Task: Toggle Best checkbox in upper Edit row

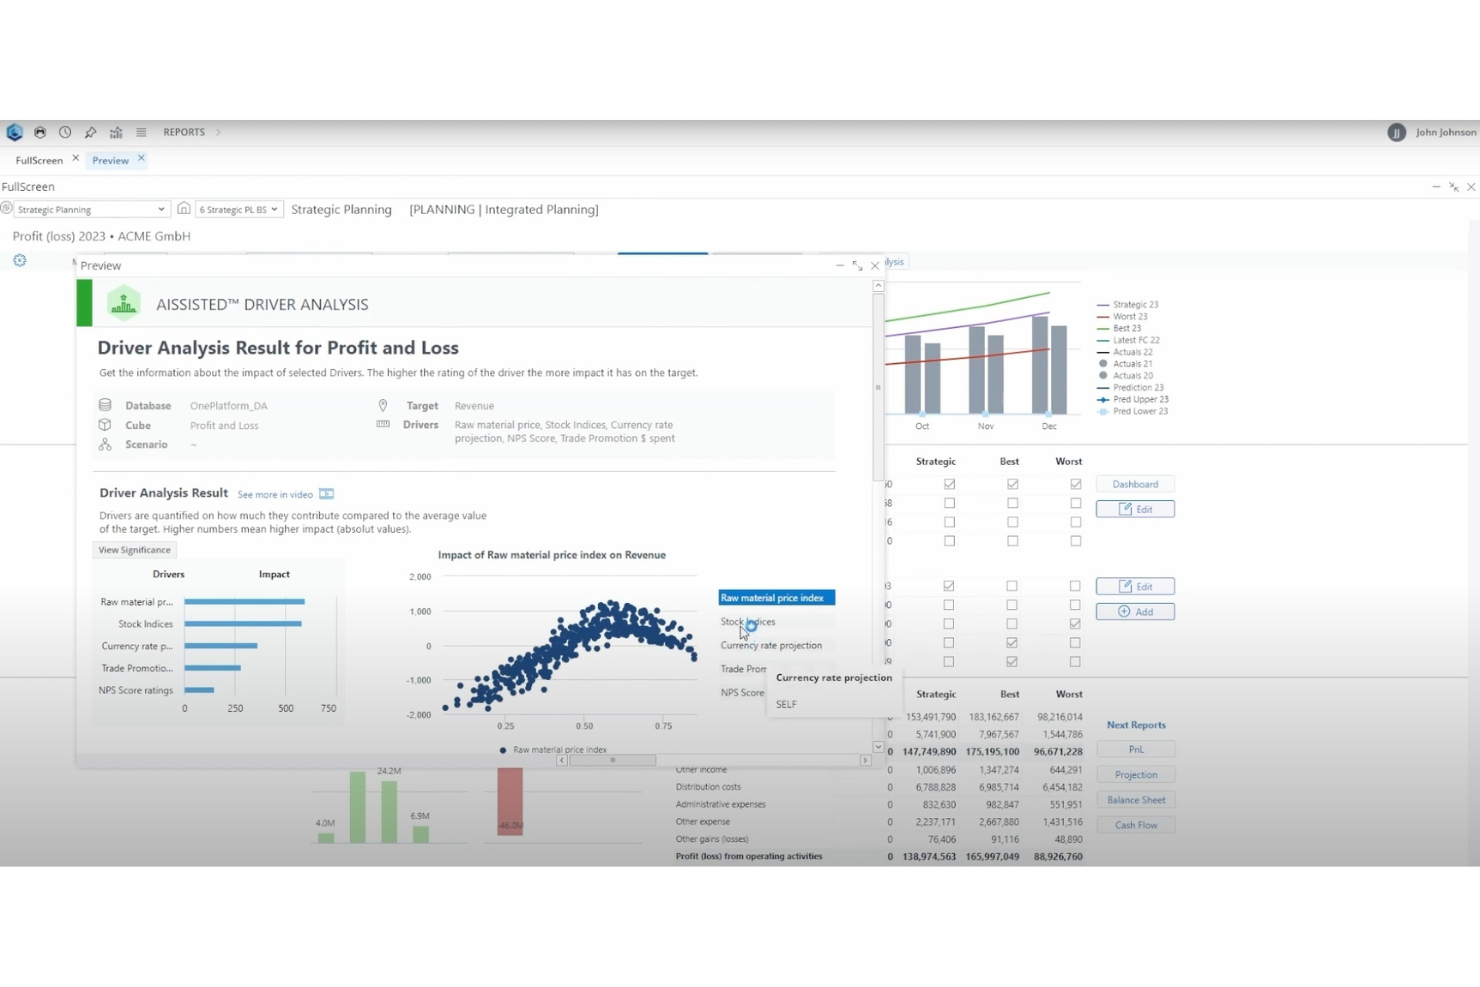Action: [1012, 503]
